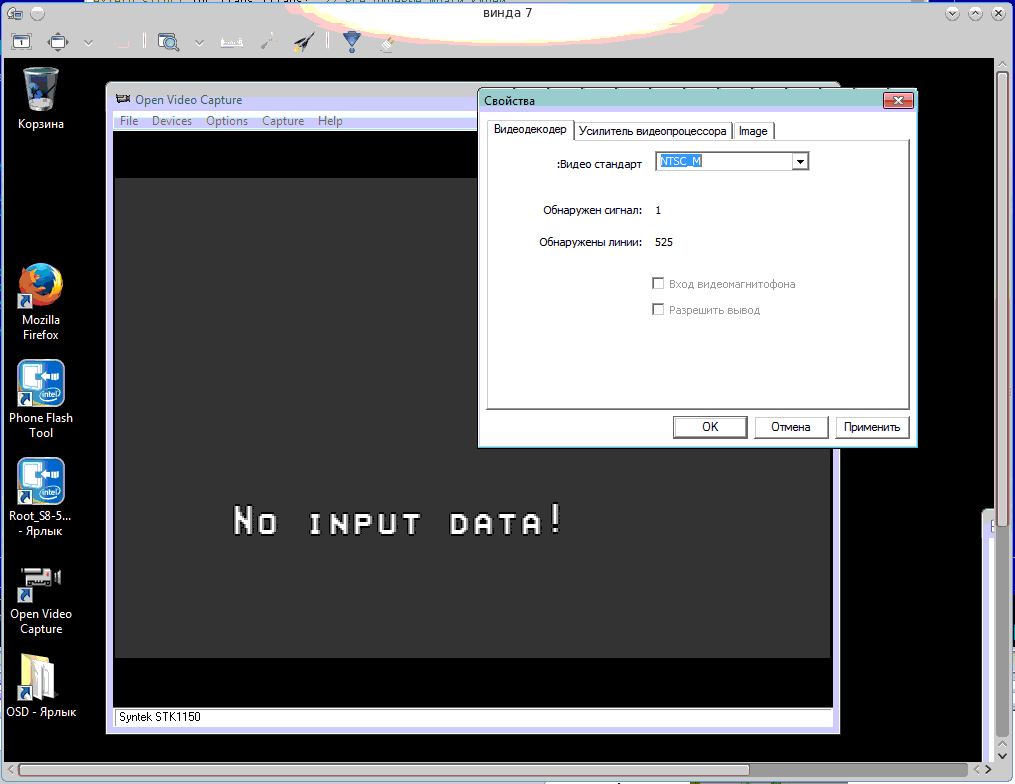Viewport: 1015px width, 784px height.
Task: Open the Phone Flash Tool desktop shortcut
Action: (41, 384)
